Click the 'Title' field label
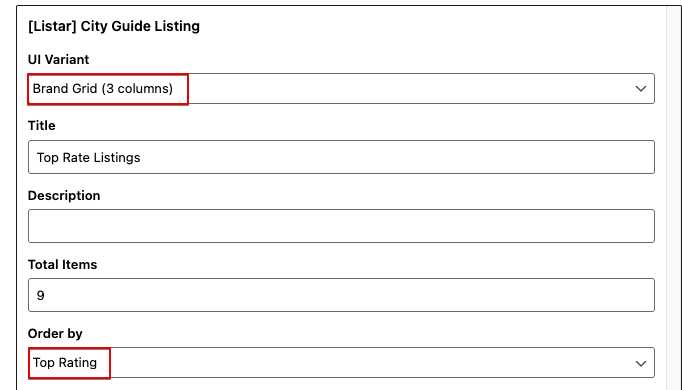This screenshot has width=682, height=390. click(42, 126)
